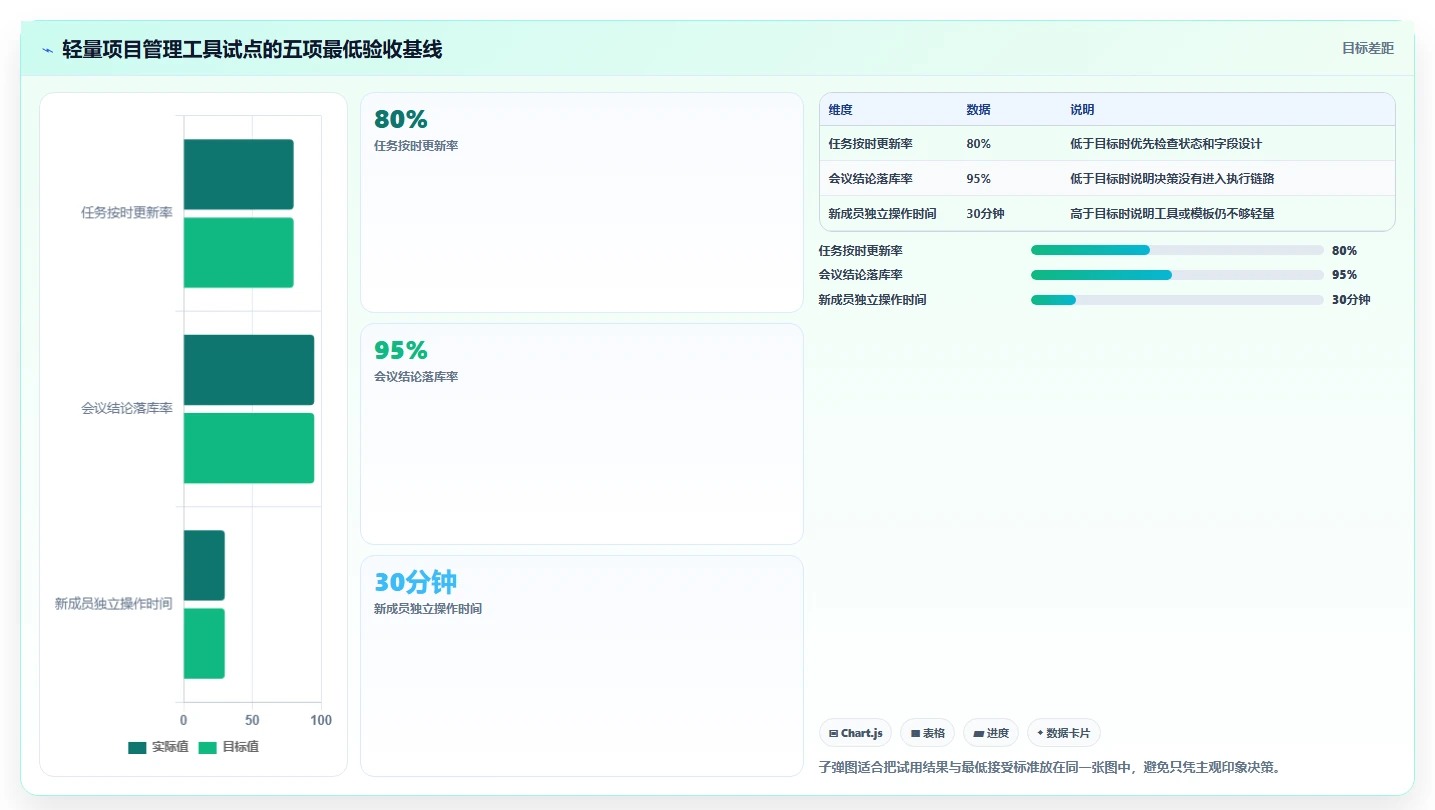
Task: Click the light green 目标值 bar for 任务按时更新率
Action: [238, 253]
